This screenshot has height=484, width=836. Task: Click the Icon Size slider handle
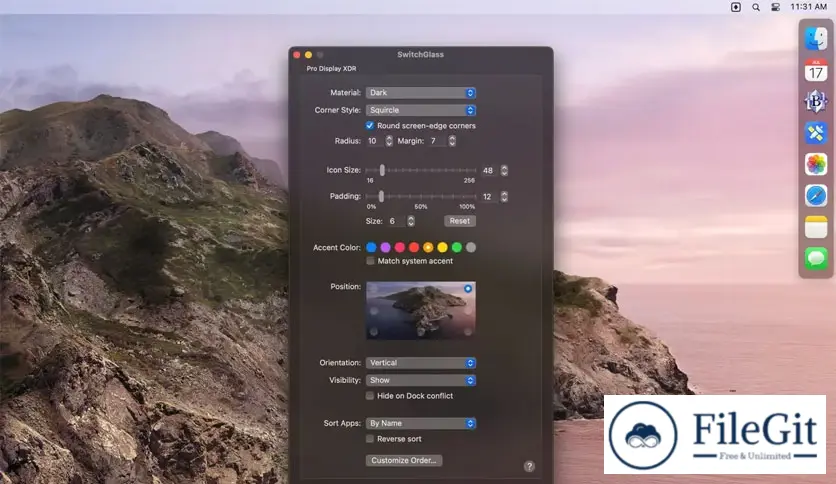(x=382, y=170)
